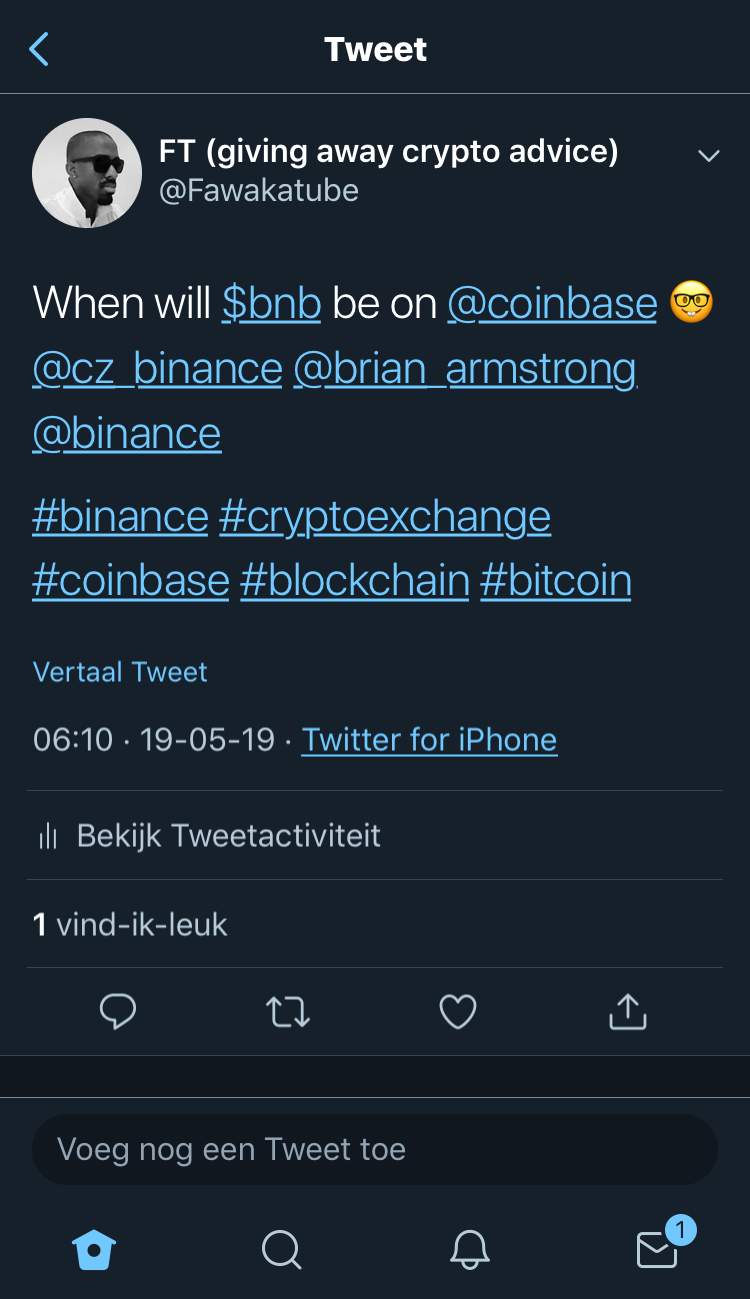Open the Fawakatube profile picture
The width and height of the screenshot is (750, 1299).
[87, 173]
